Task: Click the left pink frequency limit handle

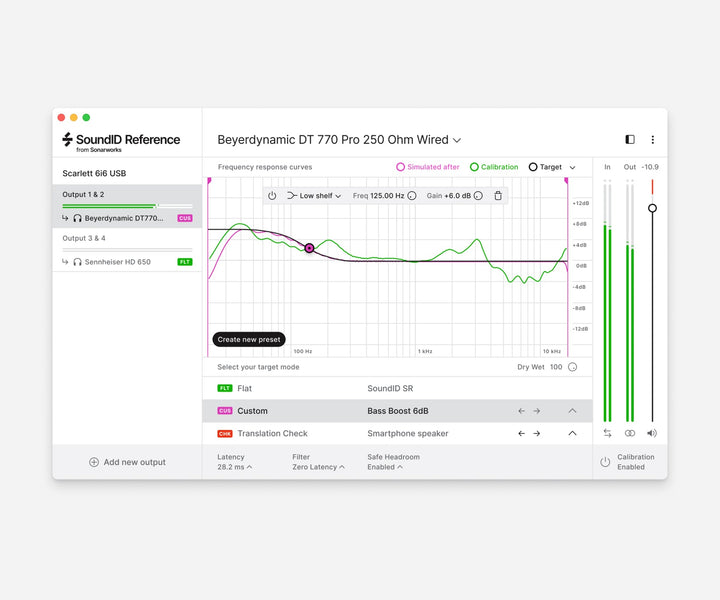Action: [209, 181]
